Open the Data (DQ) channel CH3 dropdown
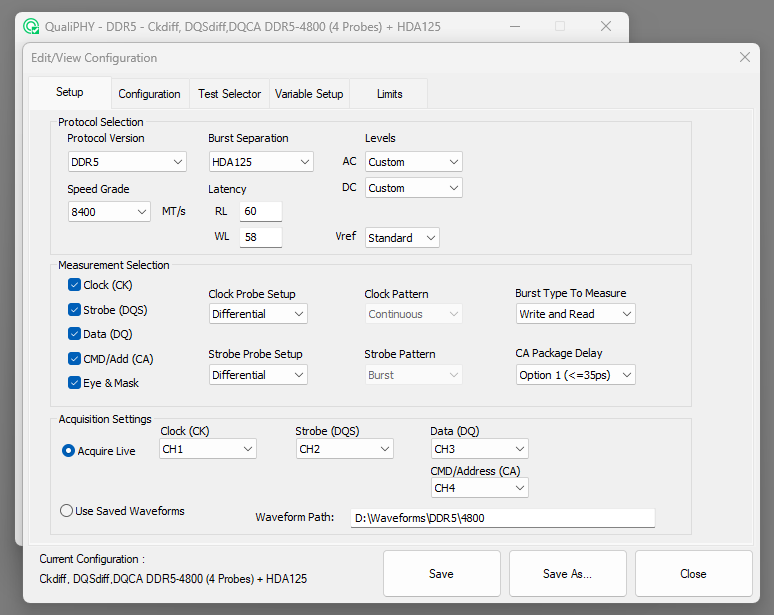Viewport: 774px width, 615px height. (479, 449)
